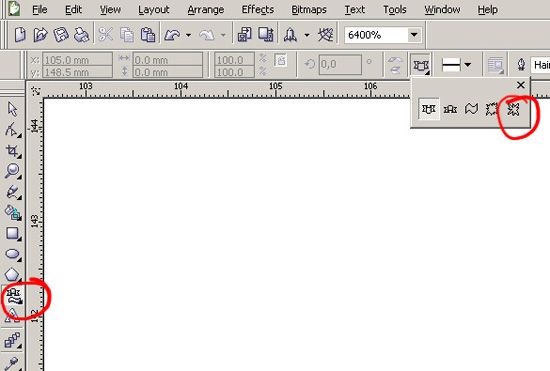Open the Help menu

click(x=487, y=10)
